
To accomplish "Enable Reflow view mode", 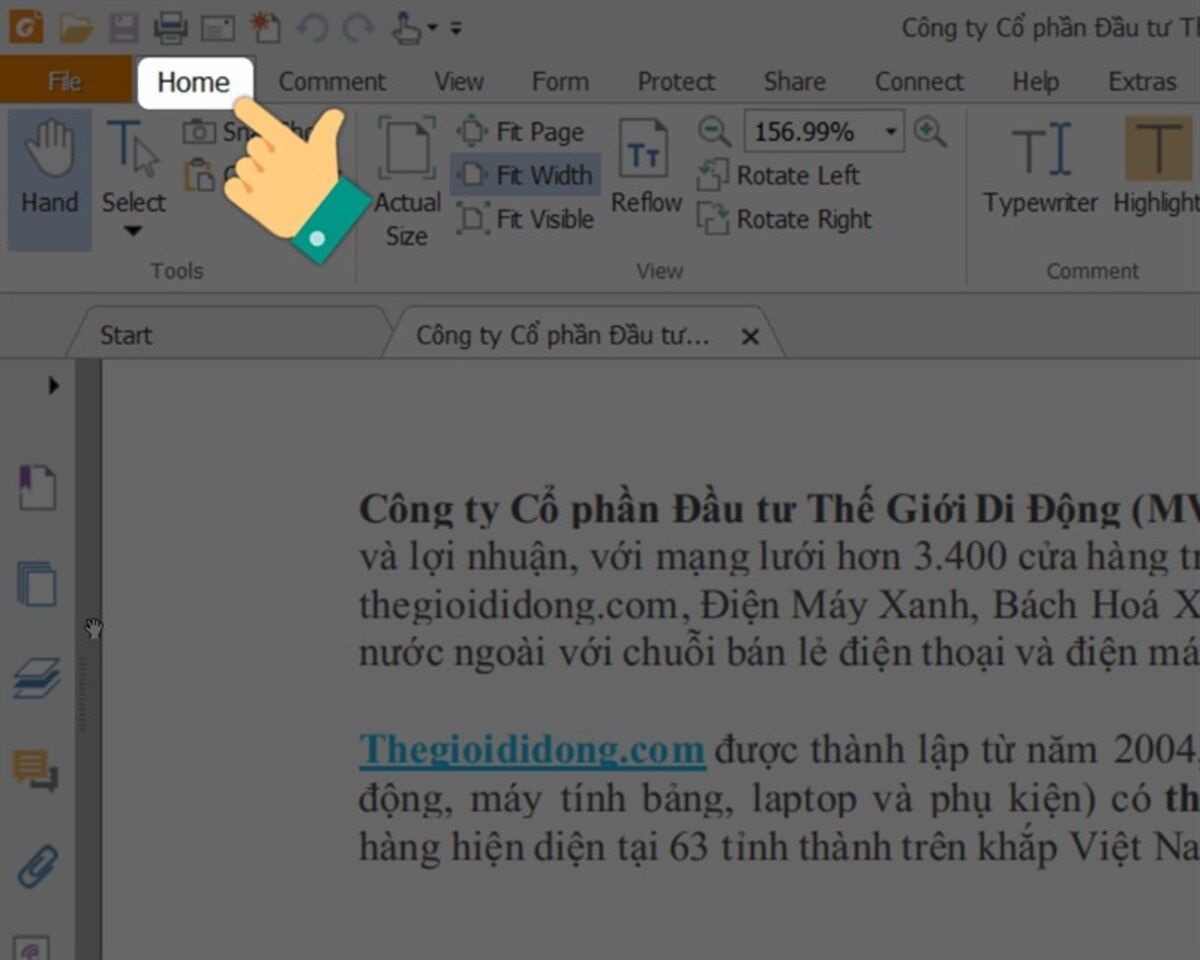I will click(646, 168).
